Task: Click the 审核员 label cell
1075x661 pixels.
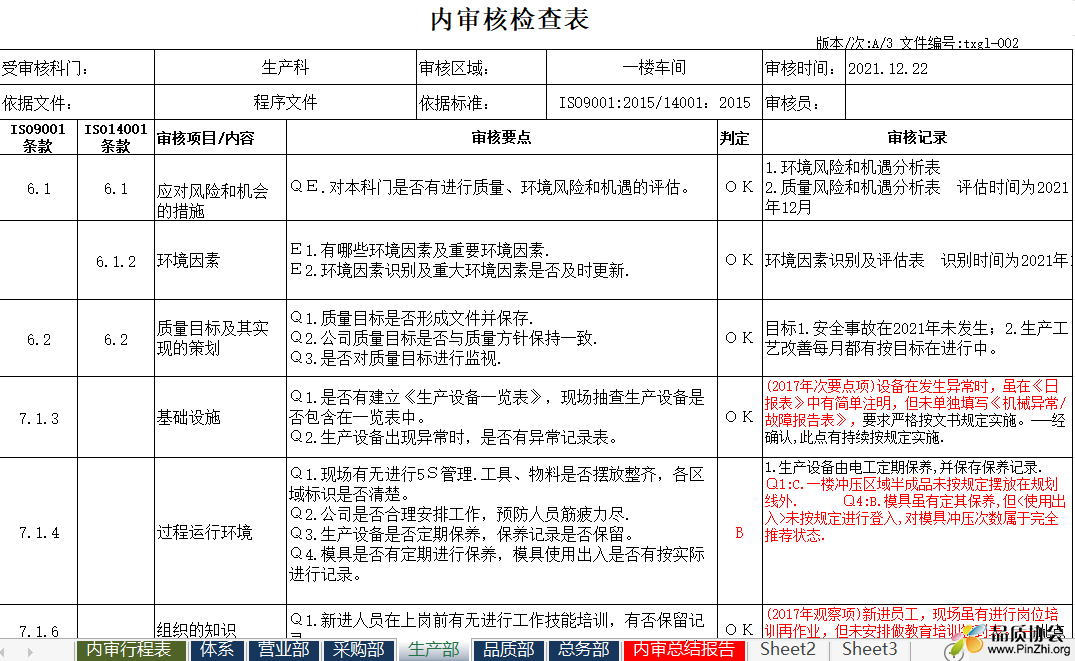Action: point(804,103)
